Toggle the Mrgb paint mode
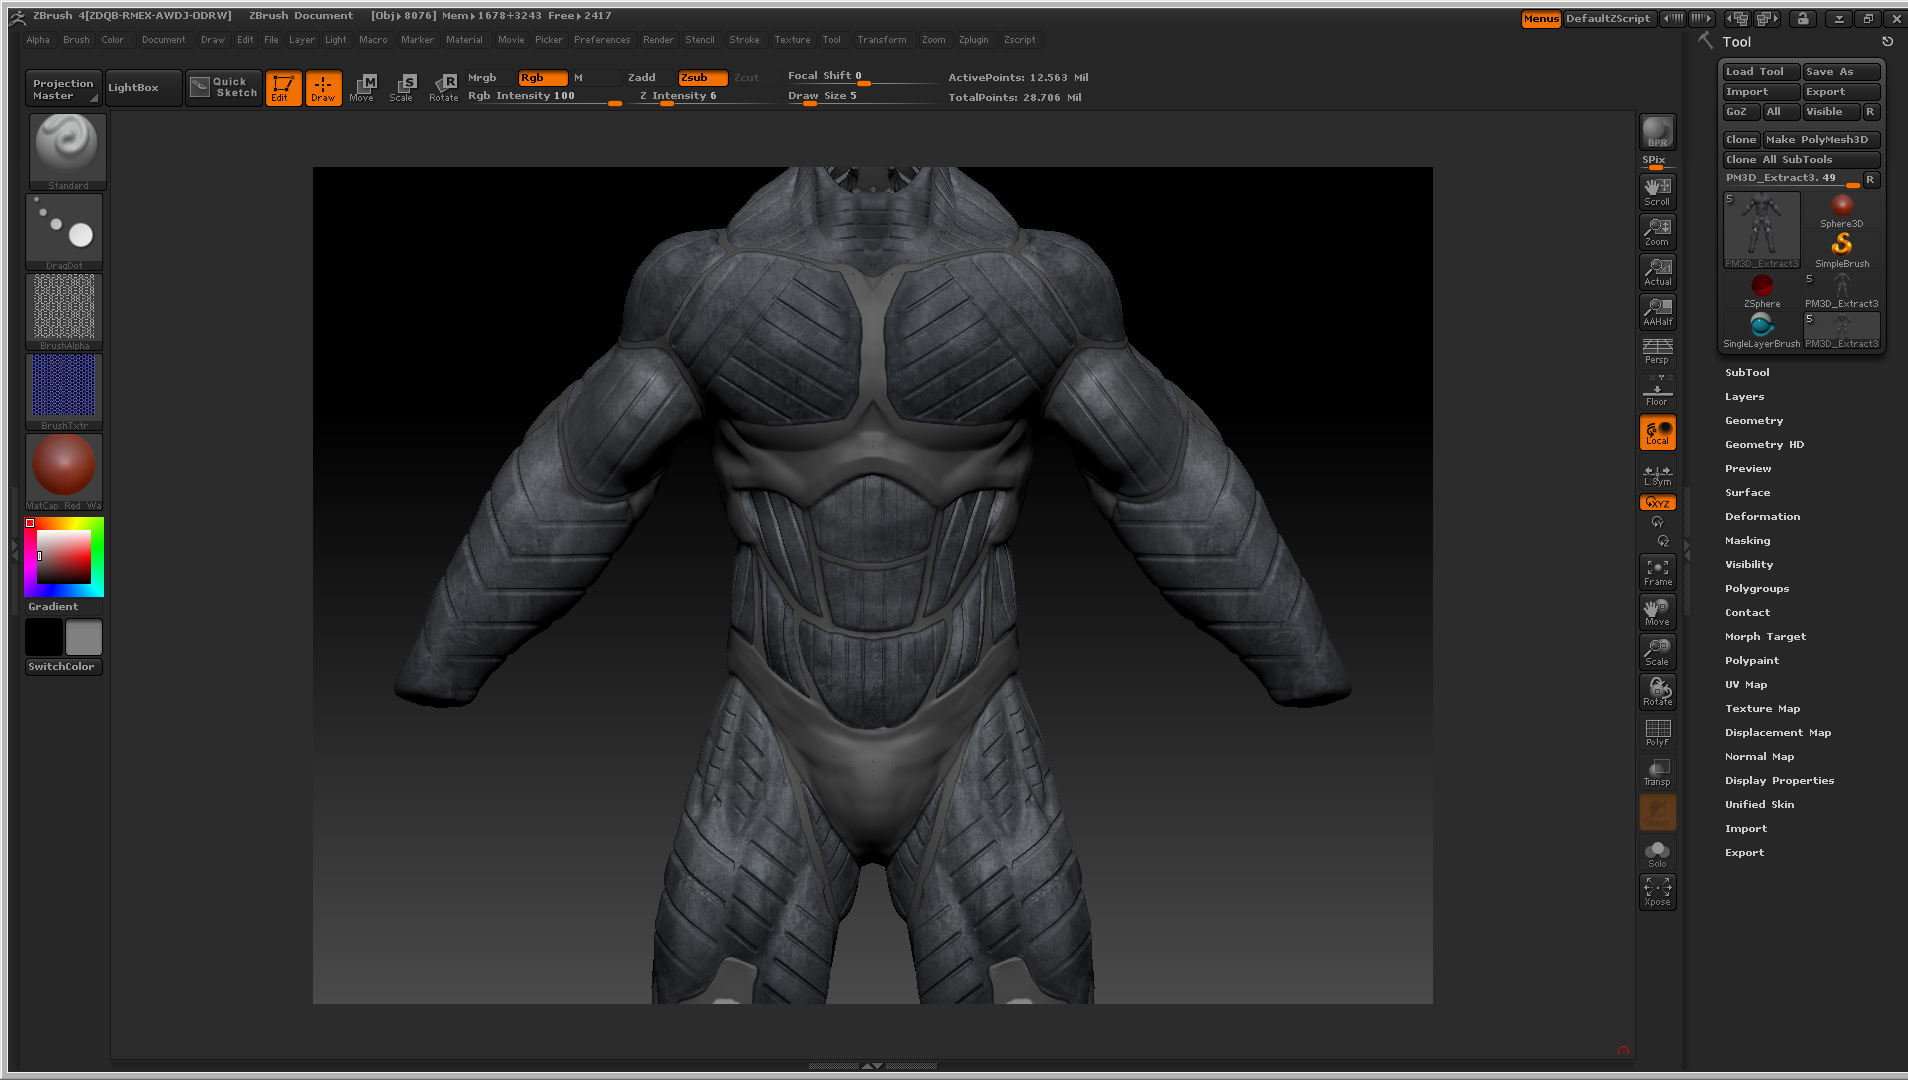The image size is (1908, 1080). pos(481,77)
